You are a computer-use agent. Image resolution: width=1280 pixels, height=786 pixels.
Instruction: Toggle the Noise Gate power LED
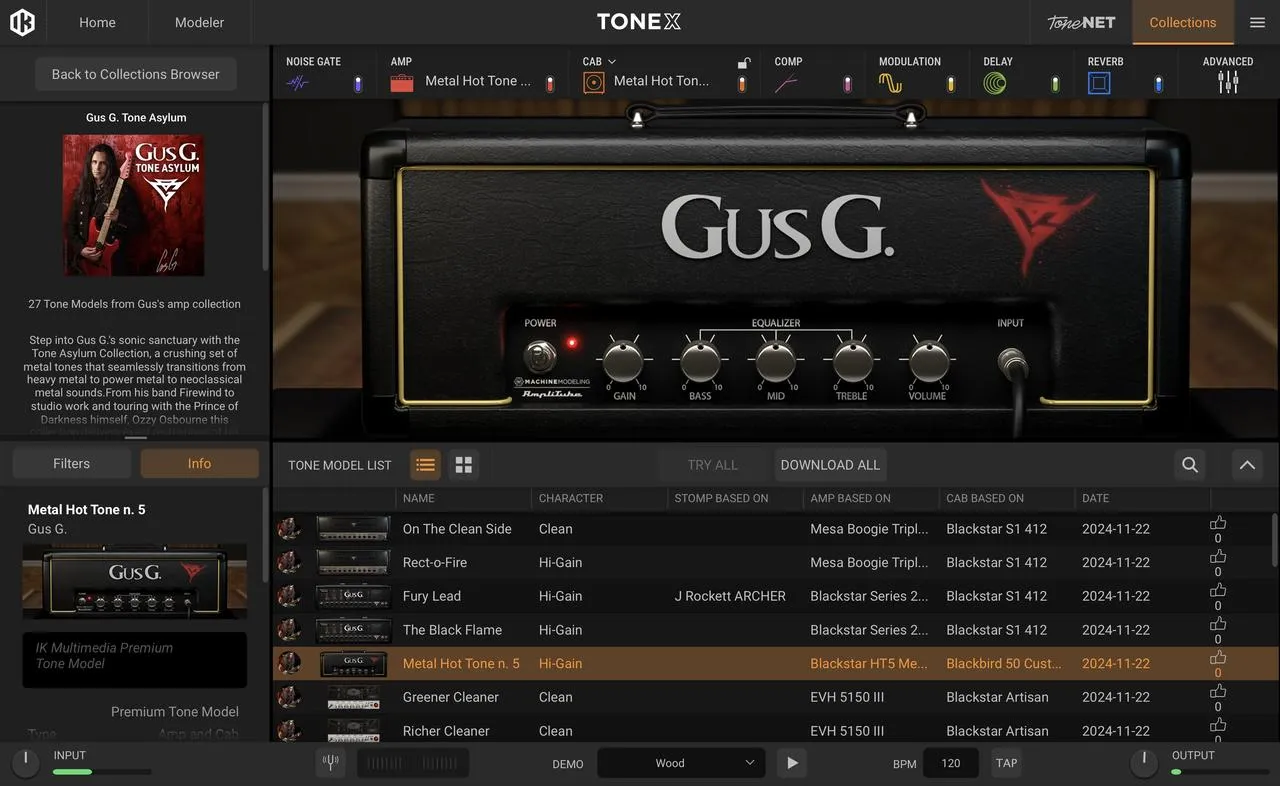pos(358,84)
